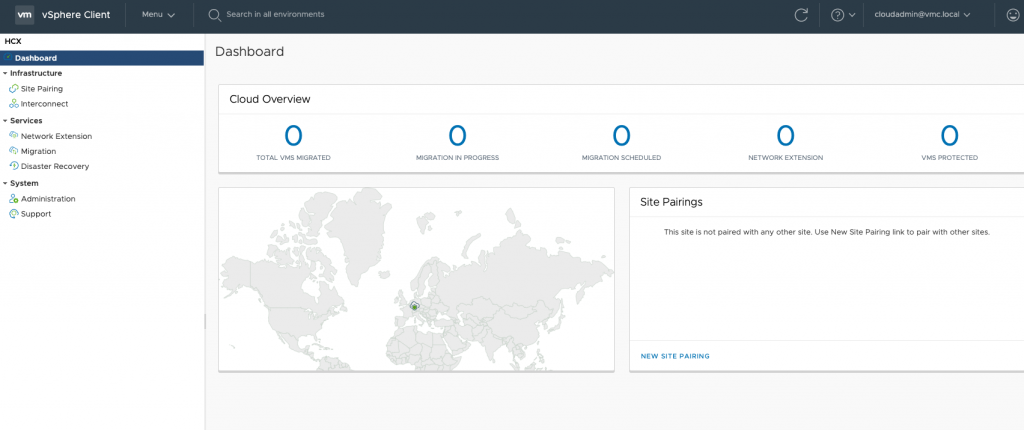Open Migration page

tap(39, 152)
